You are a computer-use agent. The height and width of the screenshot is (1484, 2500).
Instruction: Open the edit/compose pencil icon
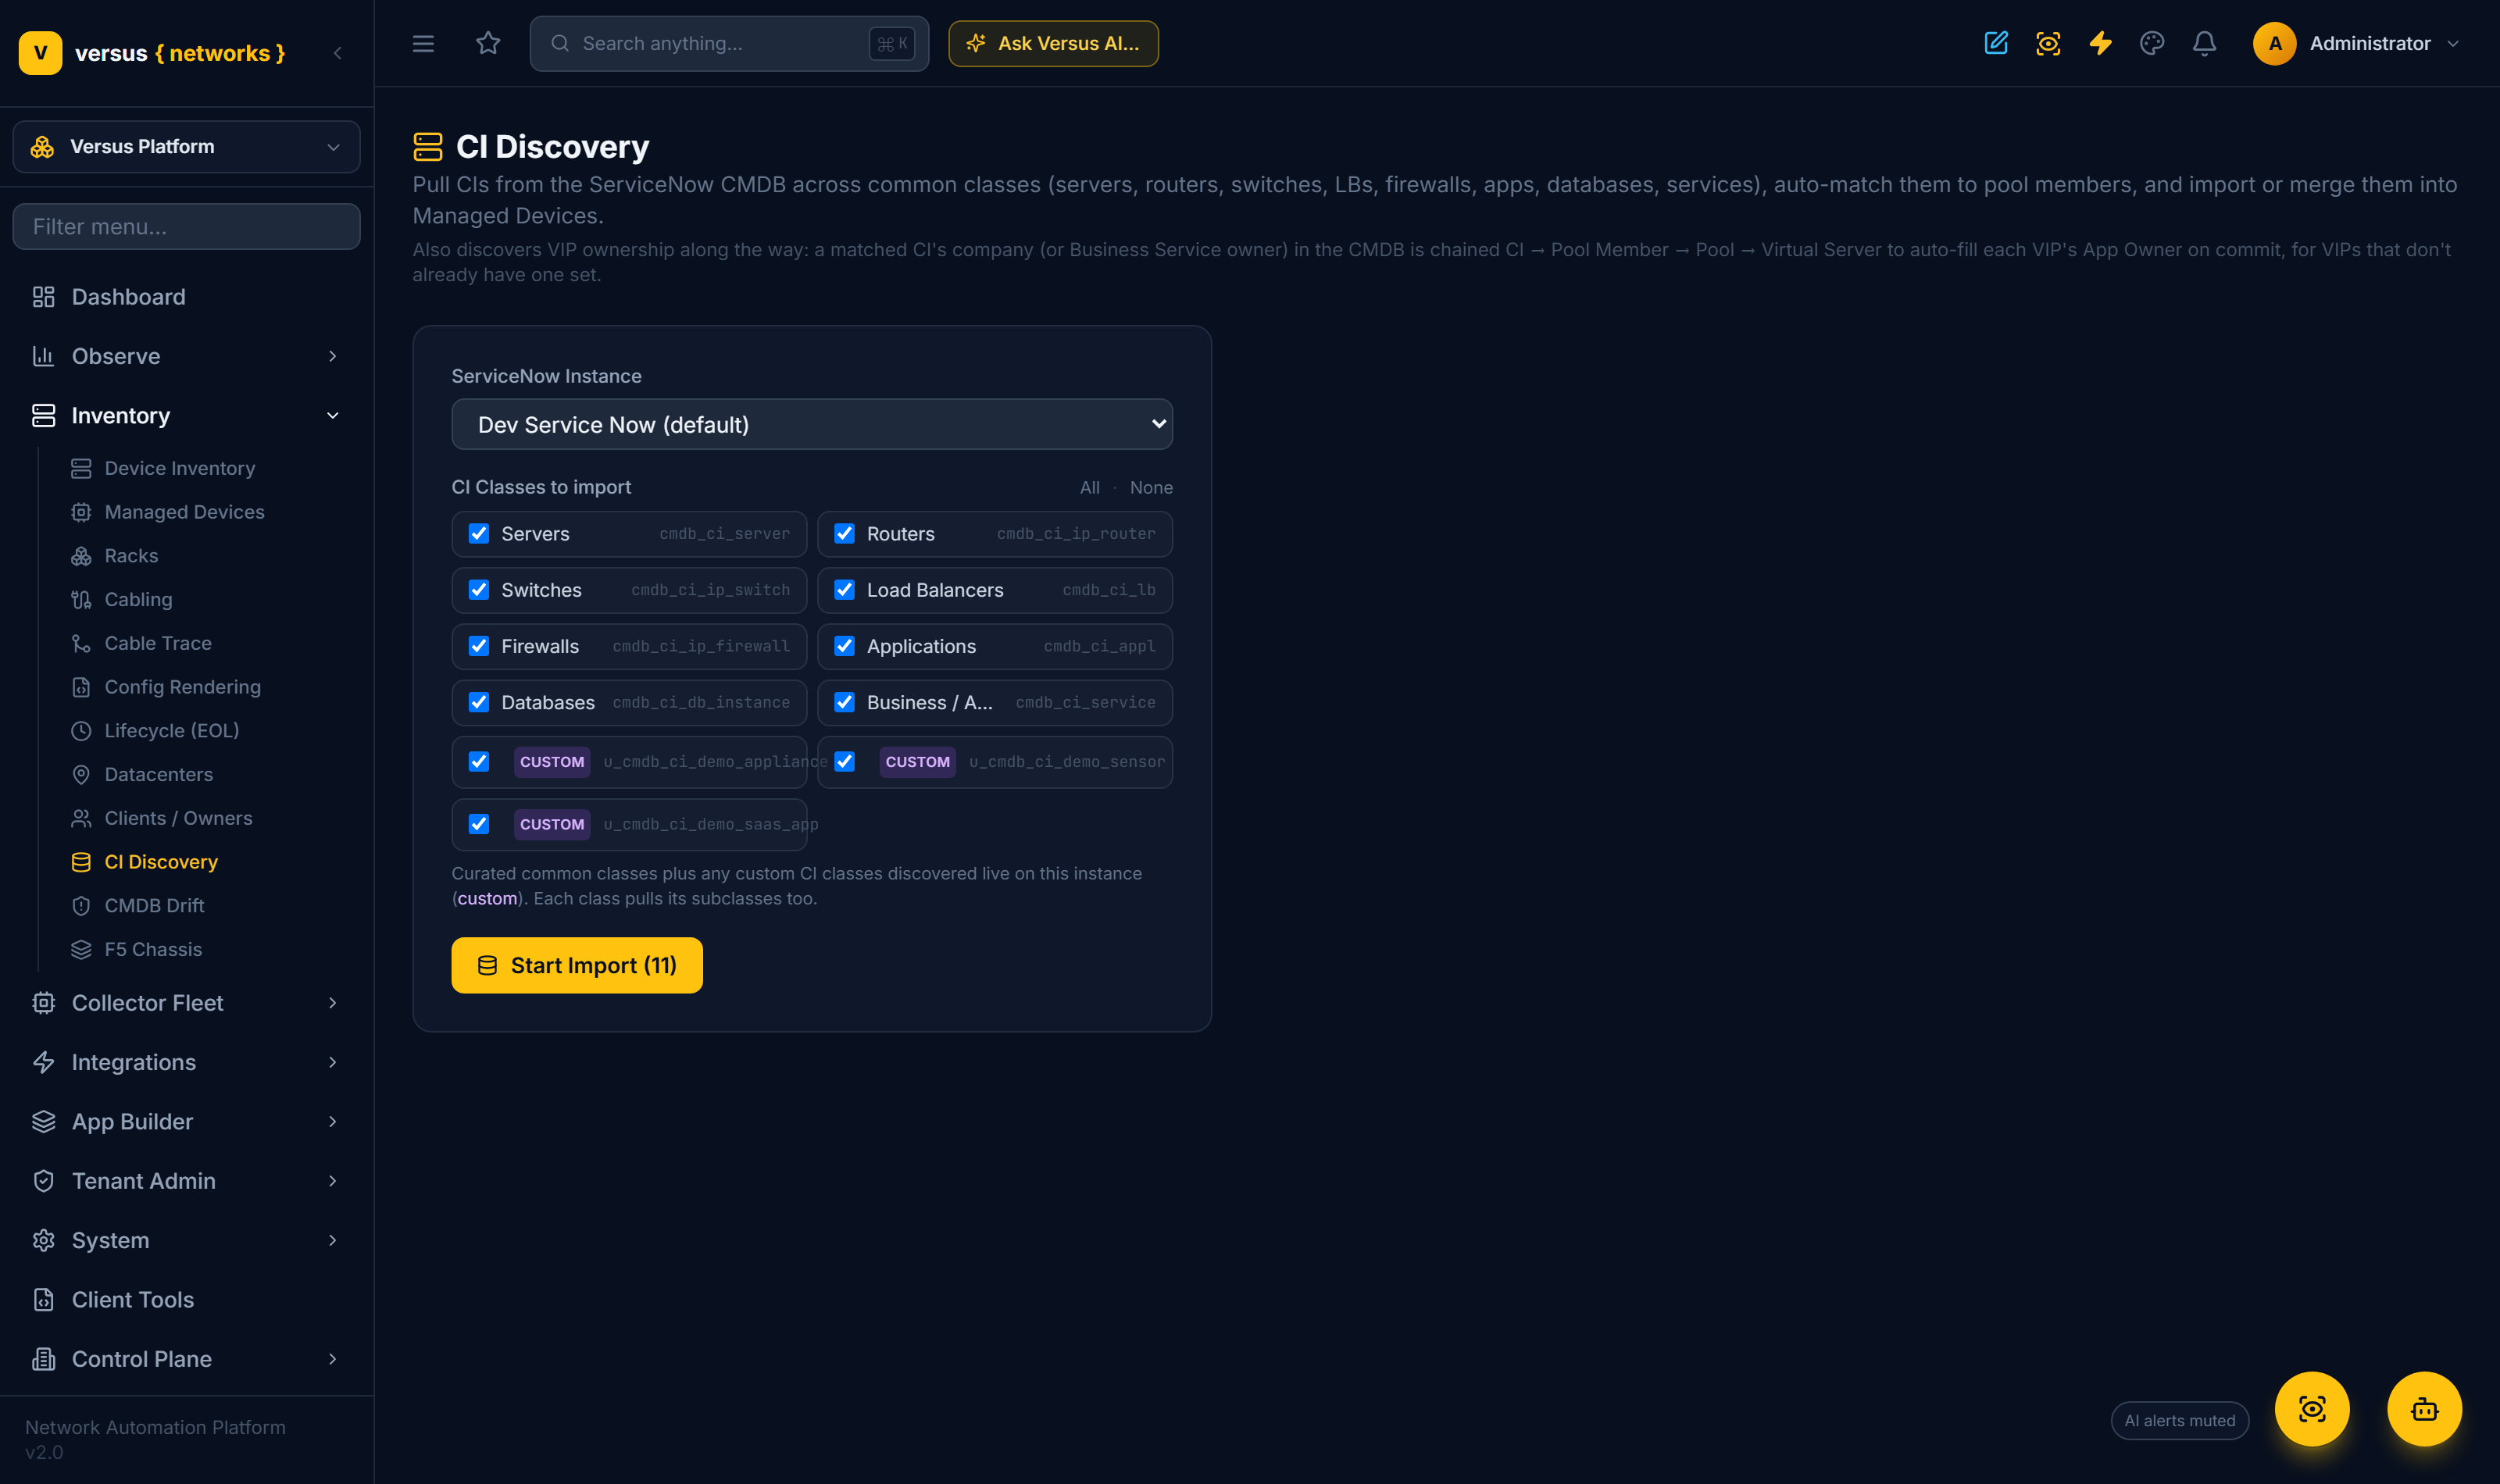[1996, 43]
